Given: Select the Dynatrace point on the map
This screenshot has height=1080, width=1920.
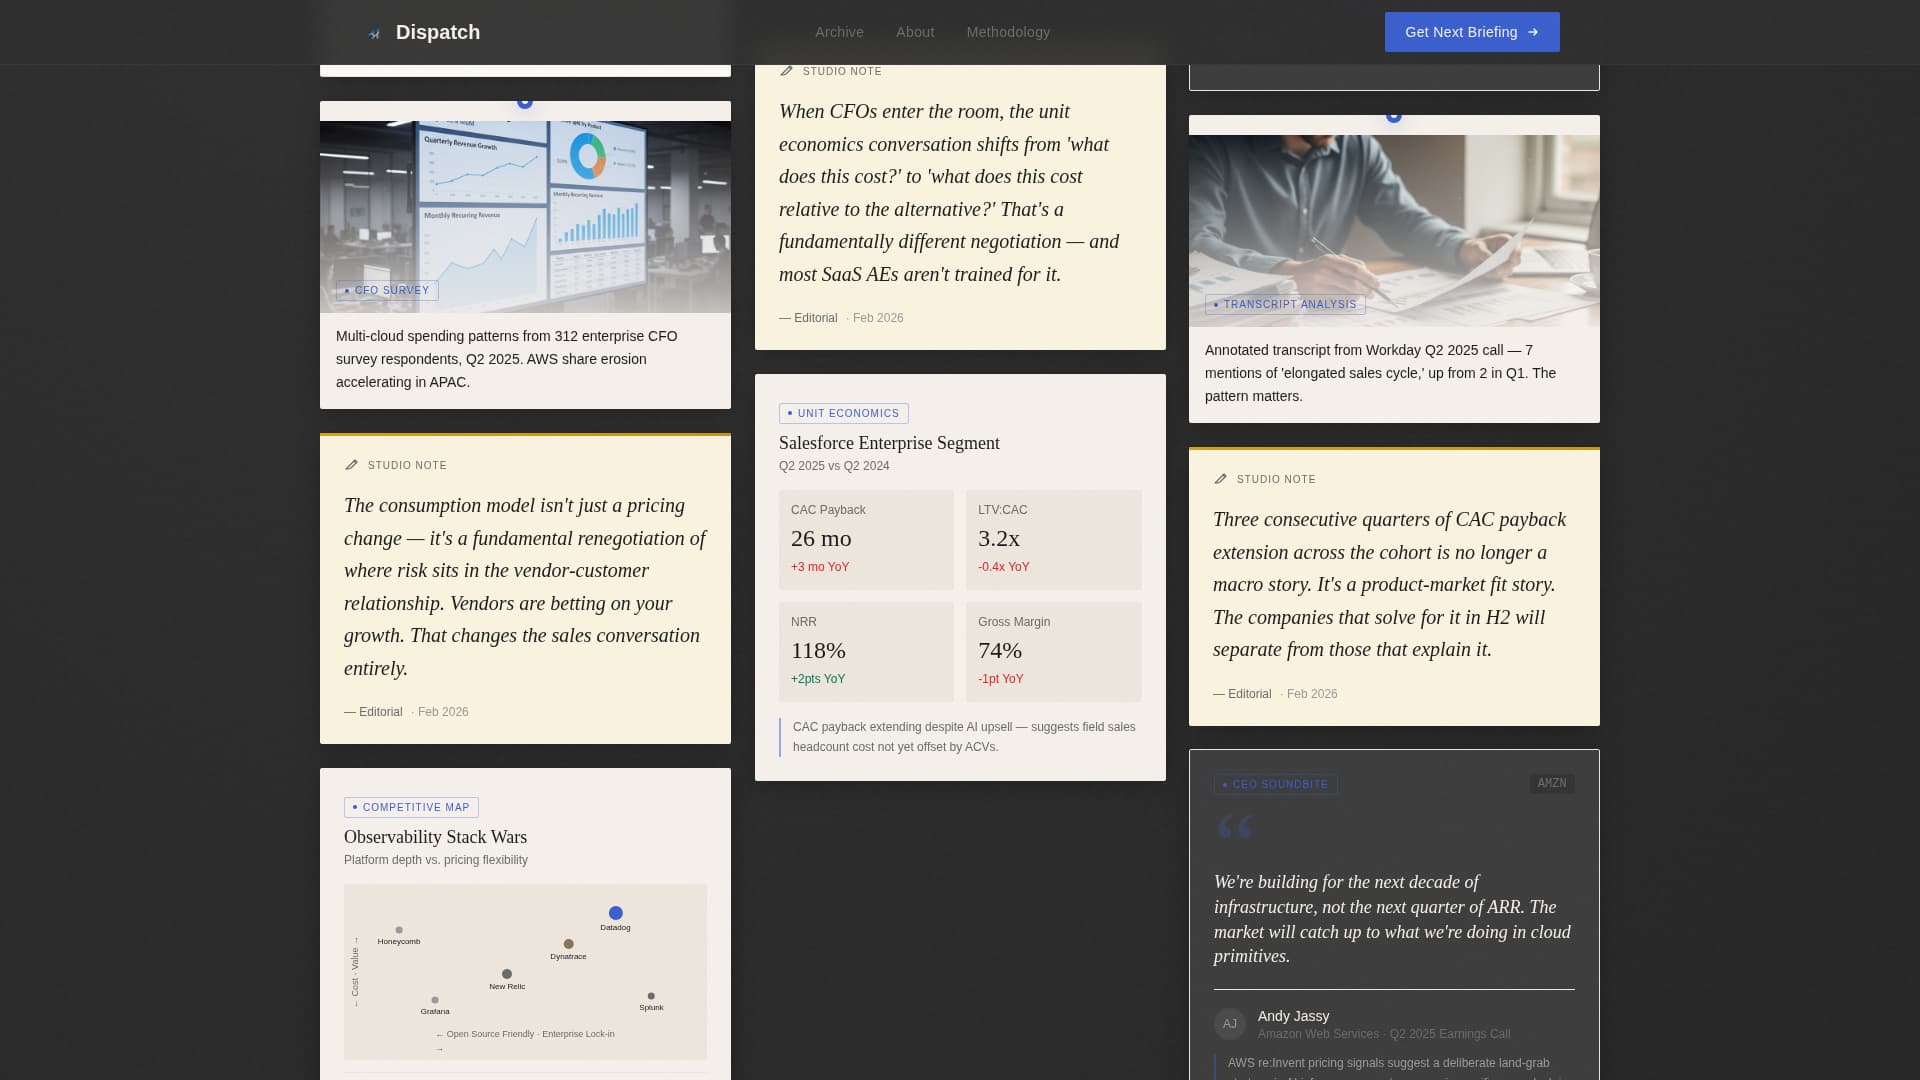Looking at the screenshot, I should pos(569,944).
